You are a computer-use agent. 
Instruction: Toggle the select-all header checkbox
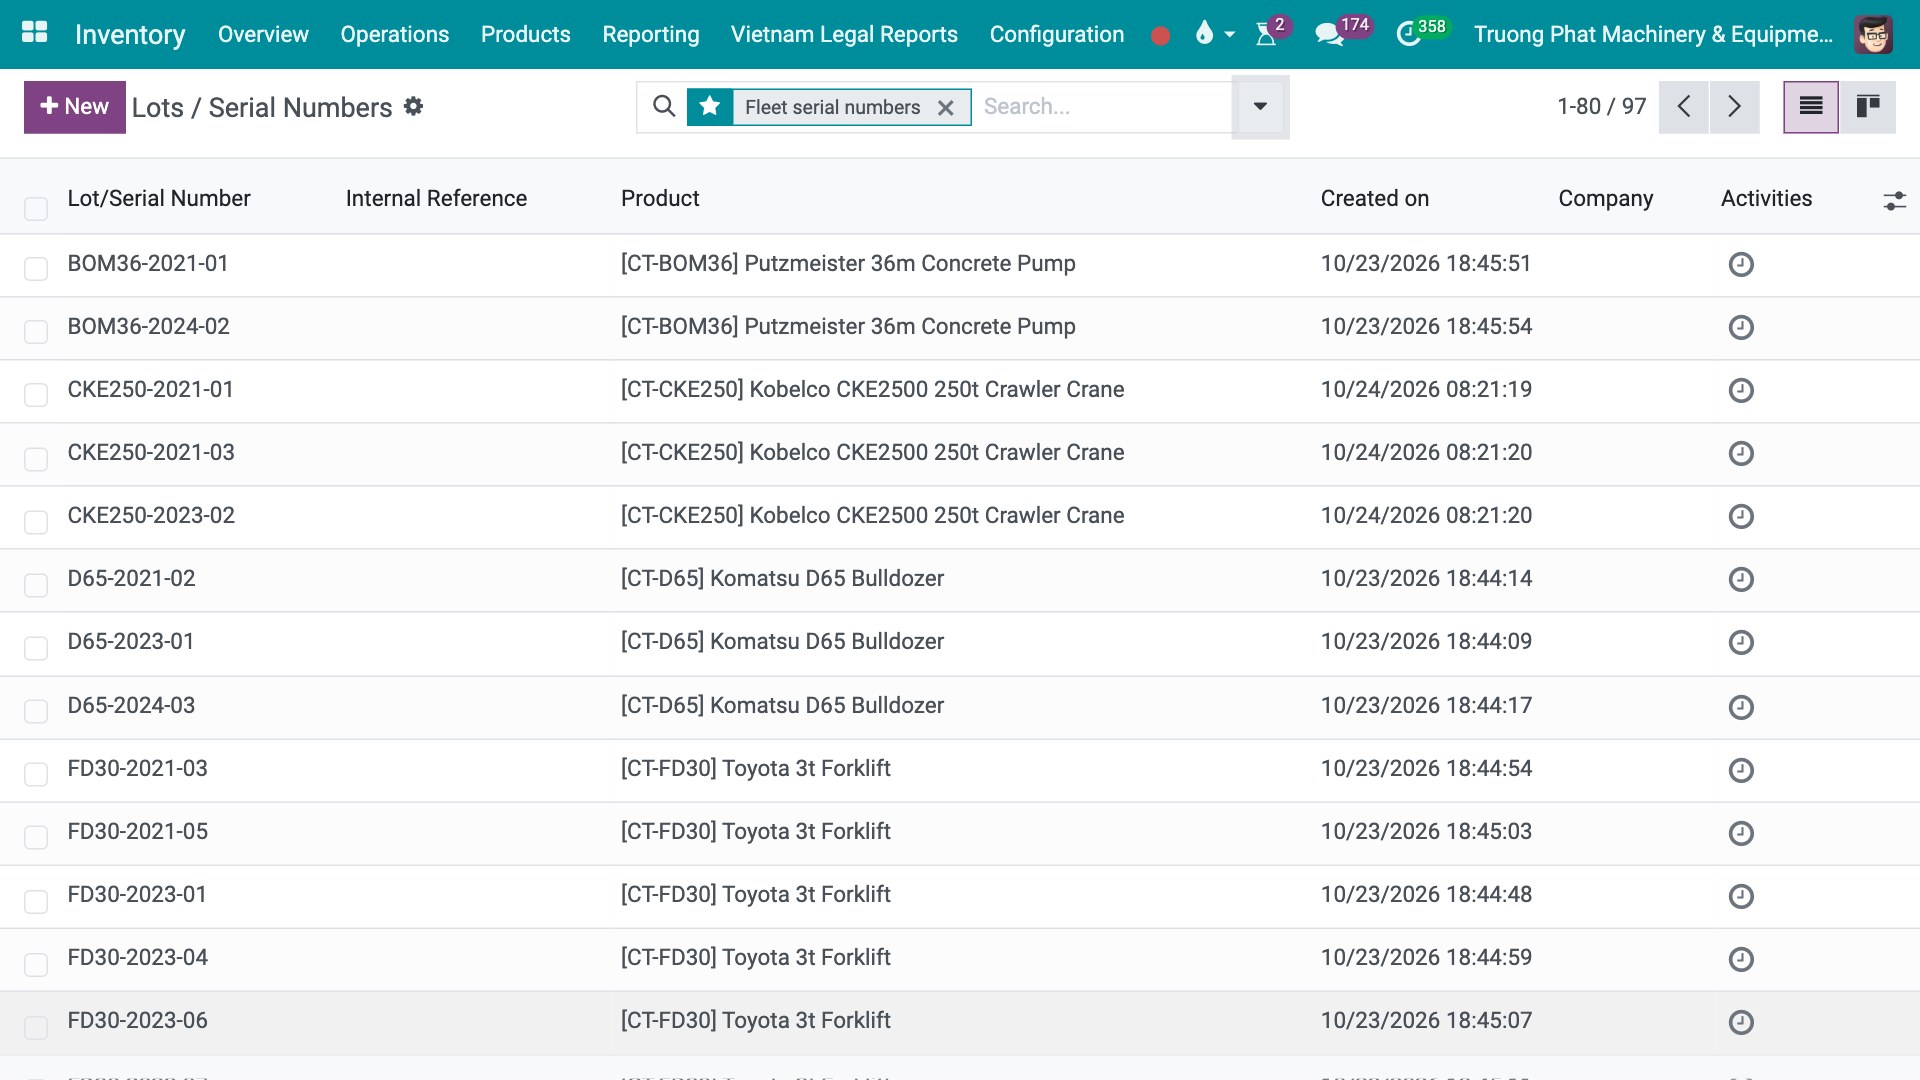click(x=36, y=208)
